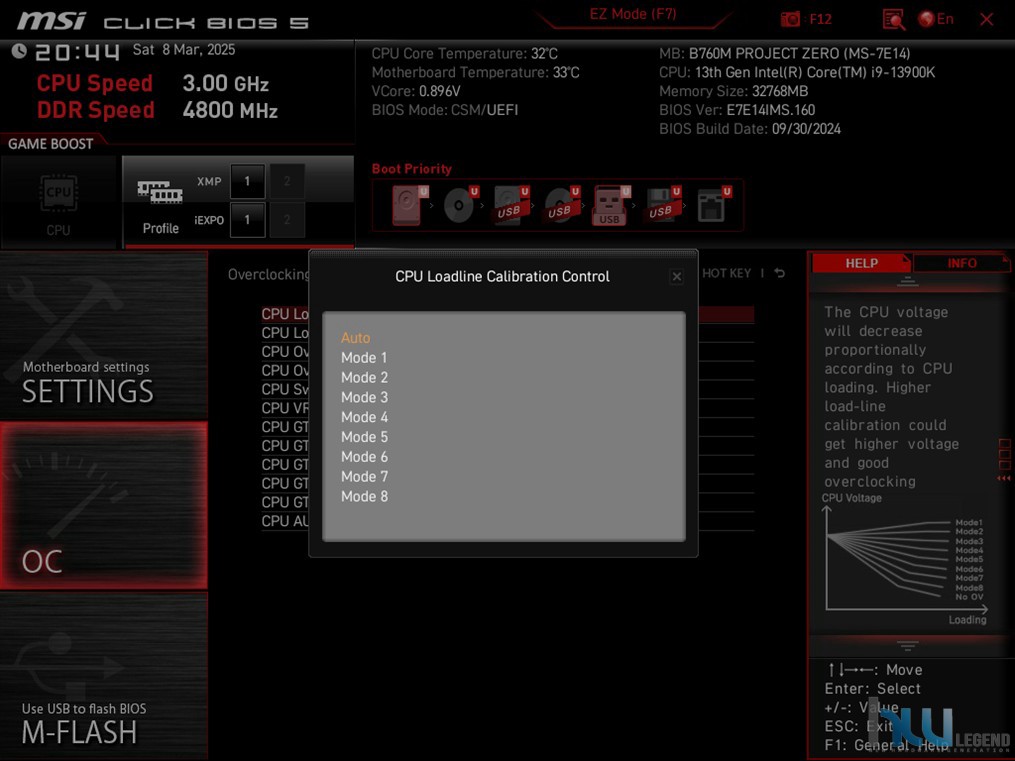
Task: Click the Memory Size 32768MB text
Action: (733, 91)
